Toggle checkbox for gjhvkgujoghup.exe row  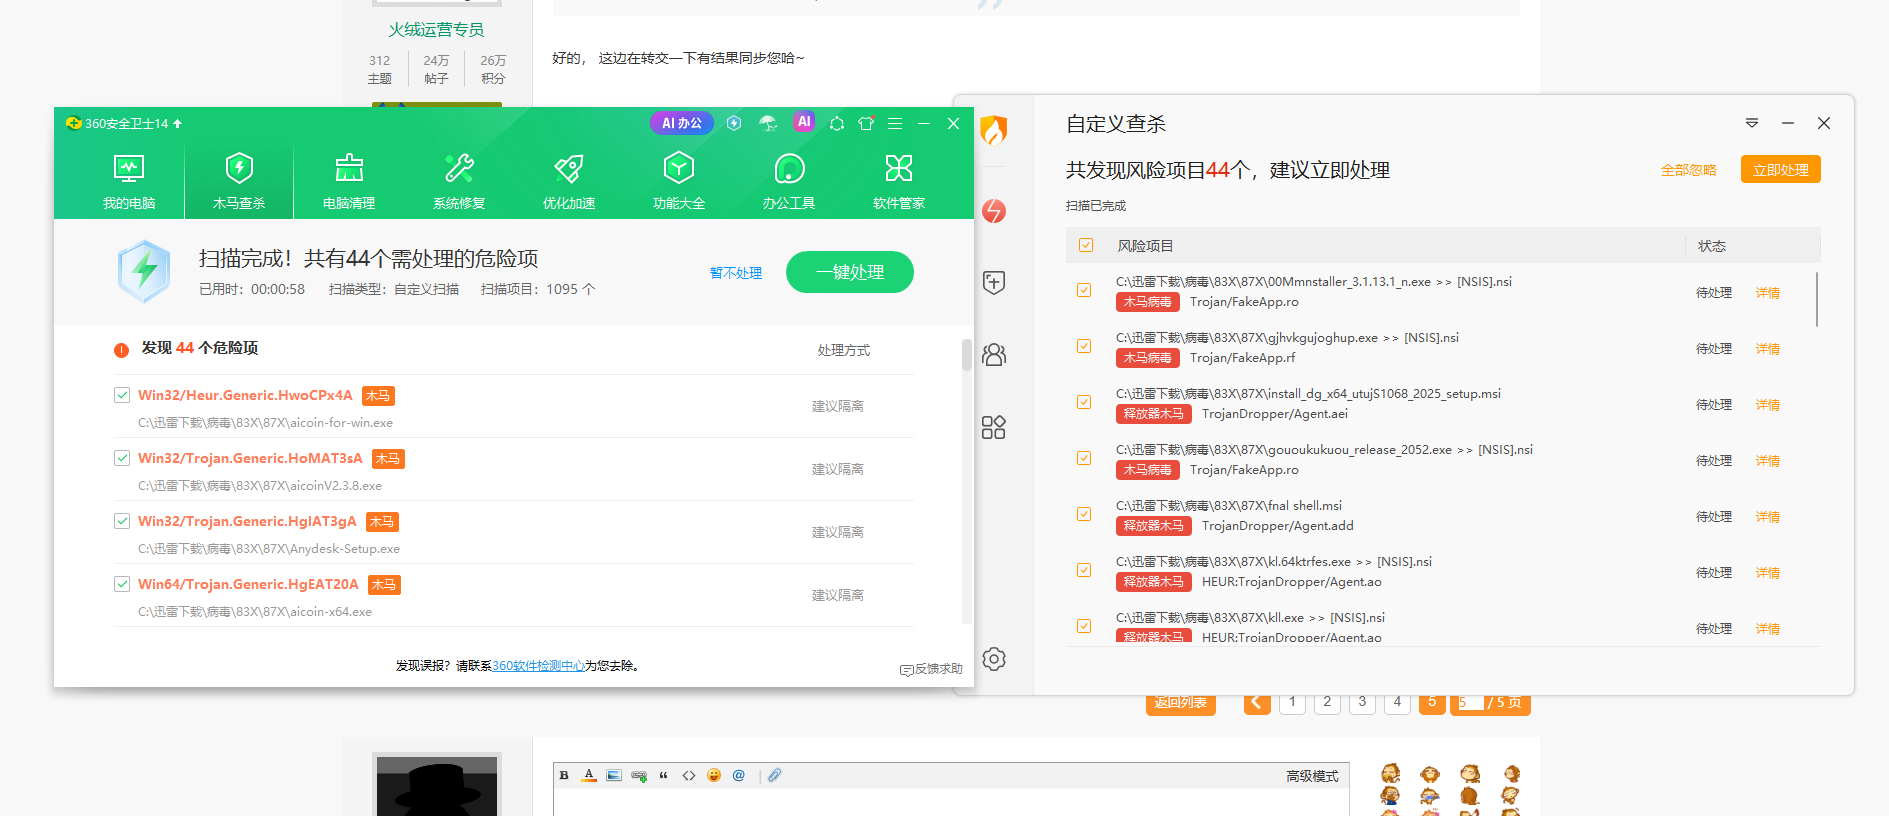[1084, 346]
